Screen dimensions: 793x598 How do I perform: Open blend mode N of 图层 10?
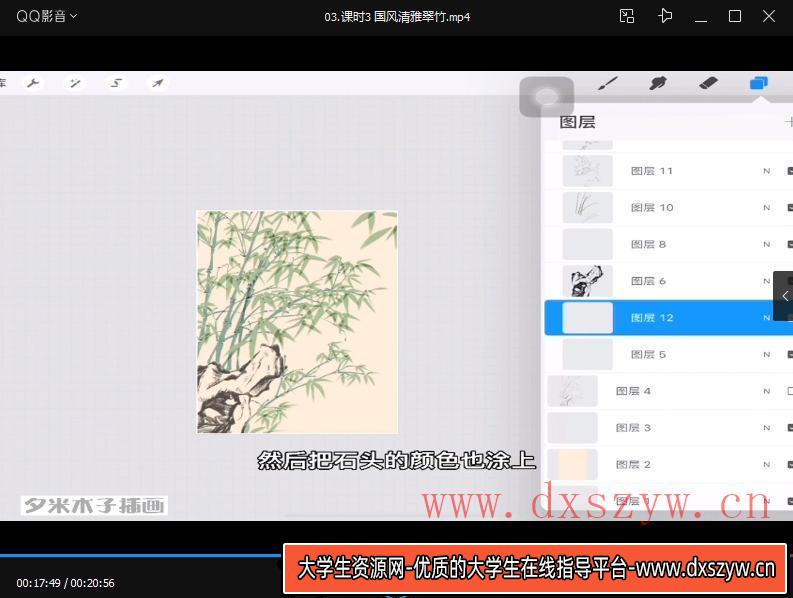coord(767,207)
